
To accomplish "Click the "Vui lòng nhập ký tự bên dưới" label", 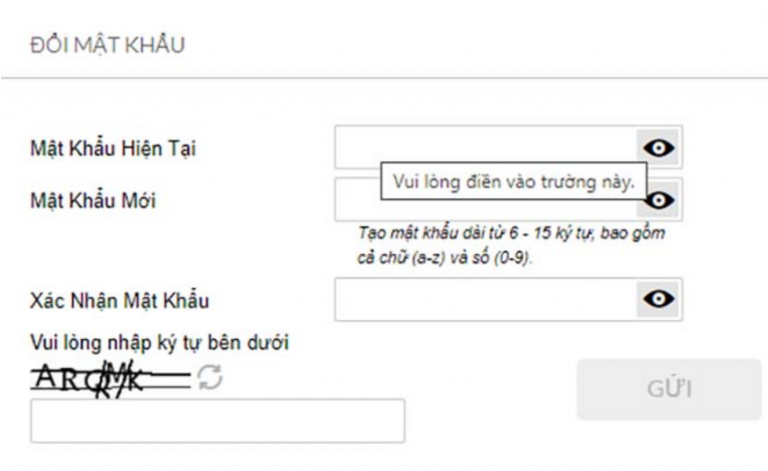I will coord(159,345).
